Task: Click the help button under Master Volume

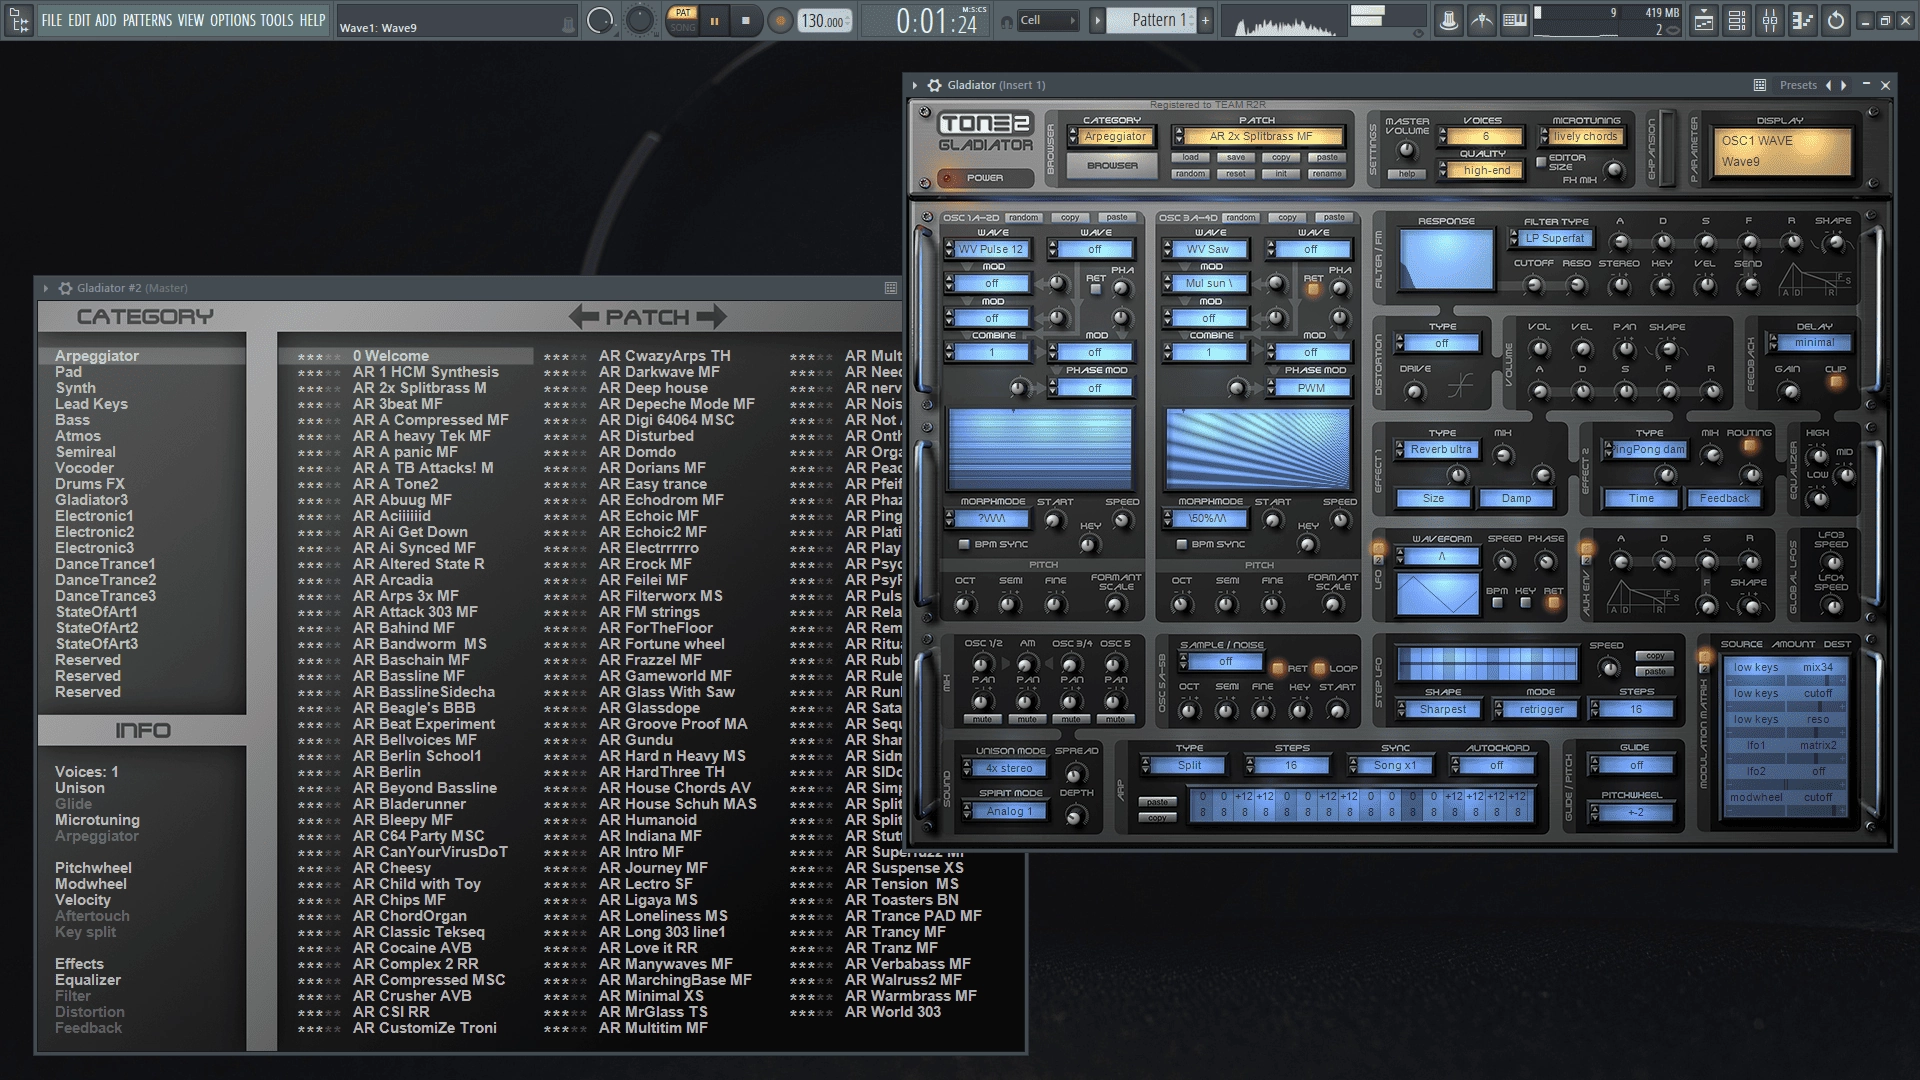Action: [1407, 174]
